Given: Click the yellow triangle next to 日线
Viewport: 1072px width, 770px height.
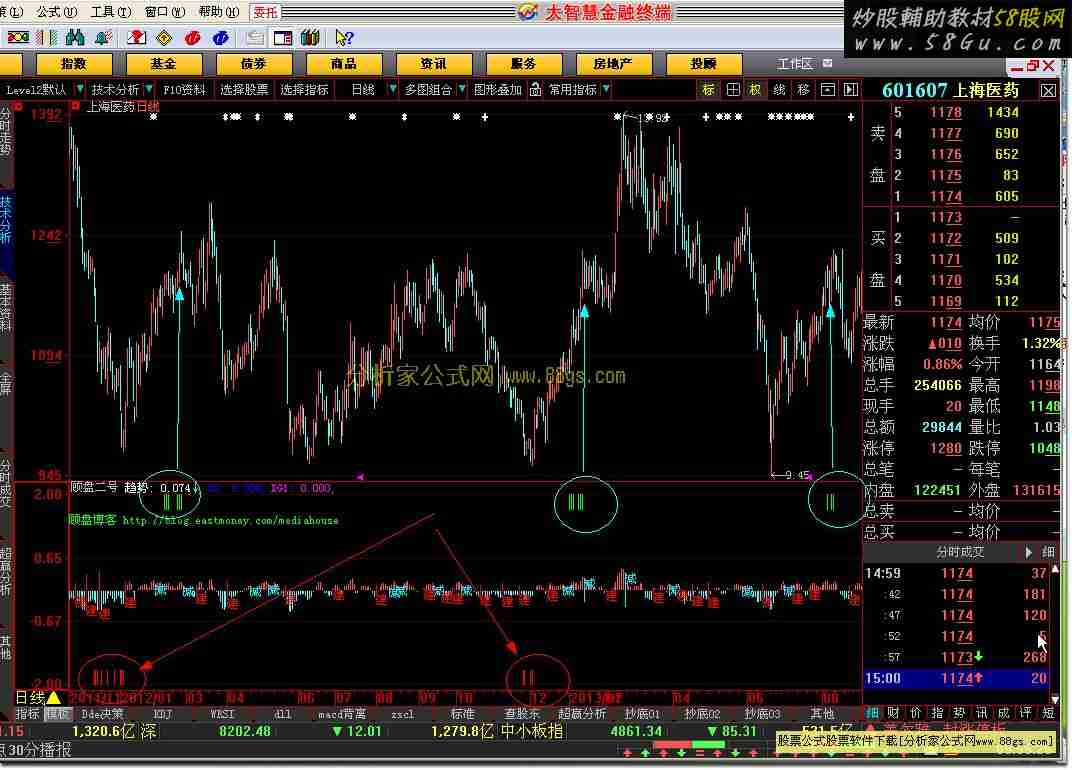Looking at the screenshot, I should point(53,698).
